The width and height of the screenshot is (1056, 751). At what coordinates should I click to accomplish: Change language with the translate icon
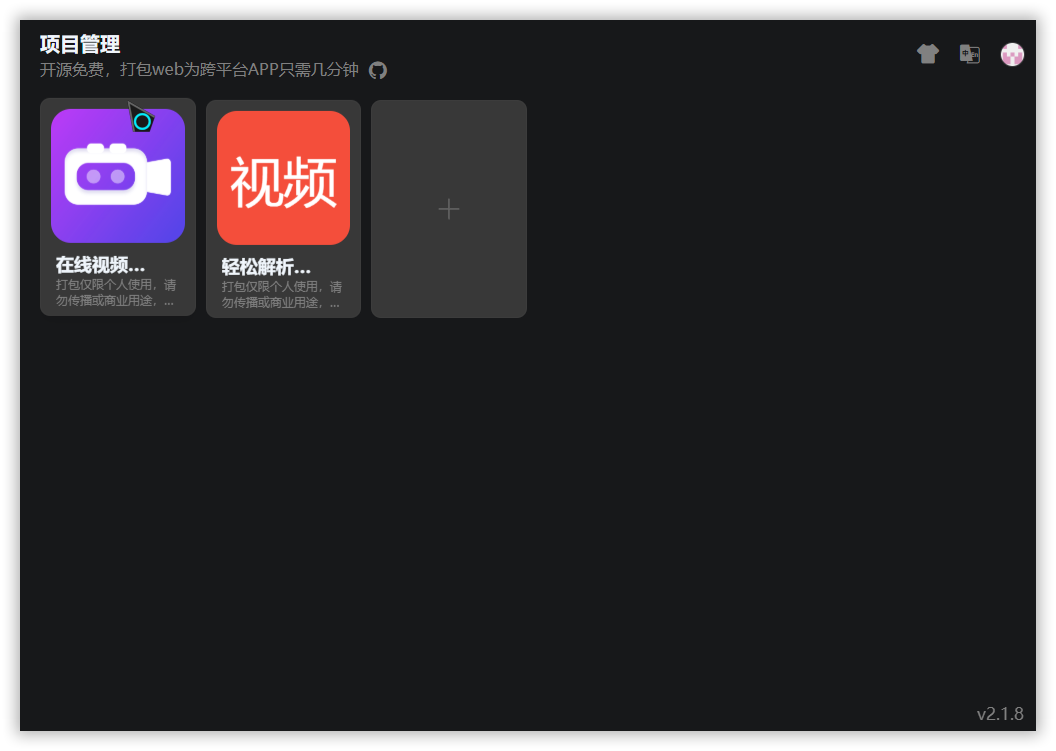coord(970,54)
